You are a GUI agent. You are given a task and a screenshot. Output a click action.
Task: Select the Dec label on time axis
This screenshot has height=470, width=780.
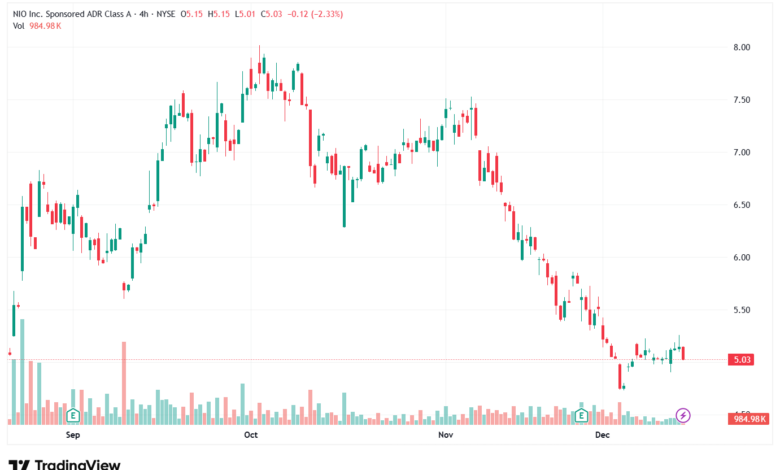[x=602, y=435]
